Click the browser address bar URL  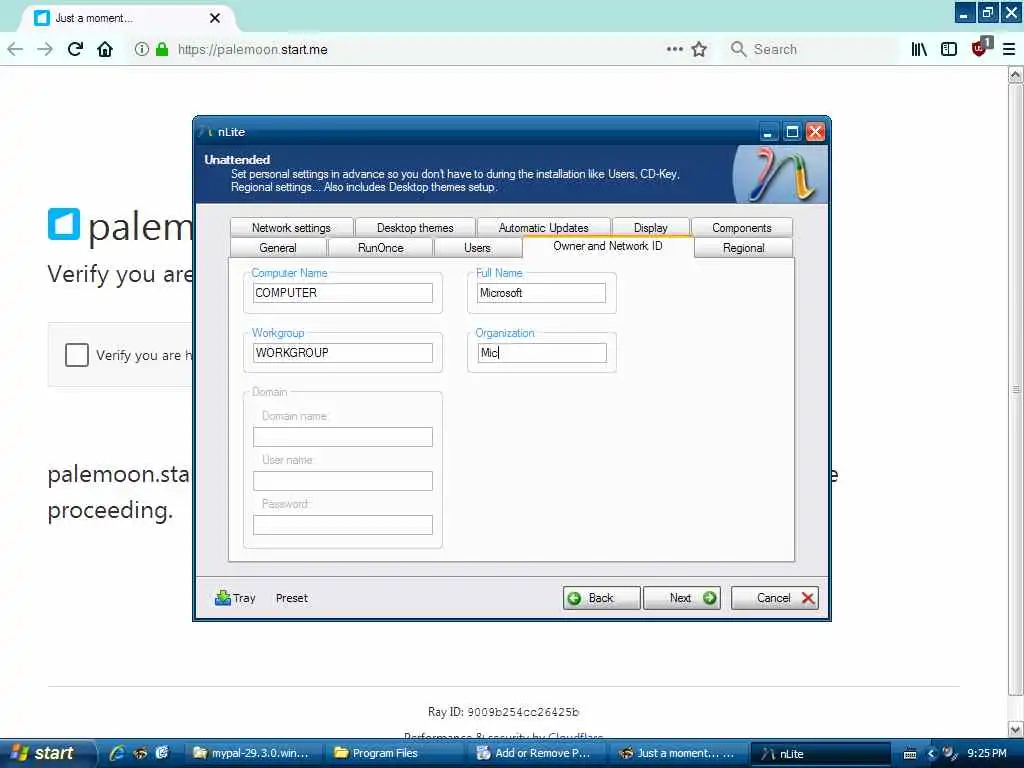tap(253, 50)
